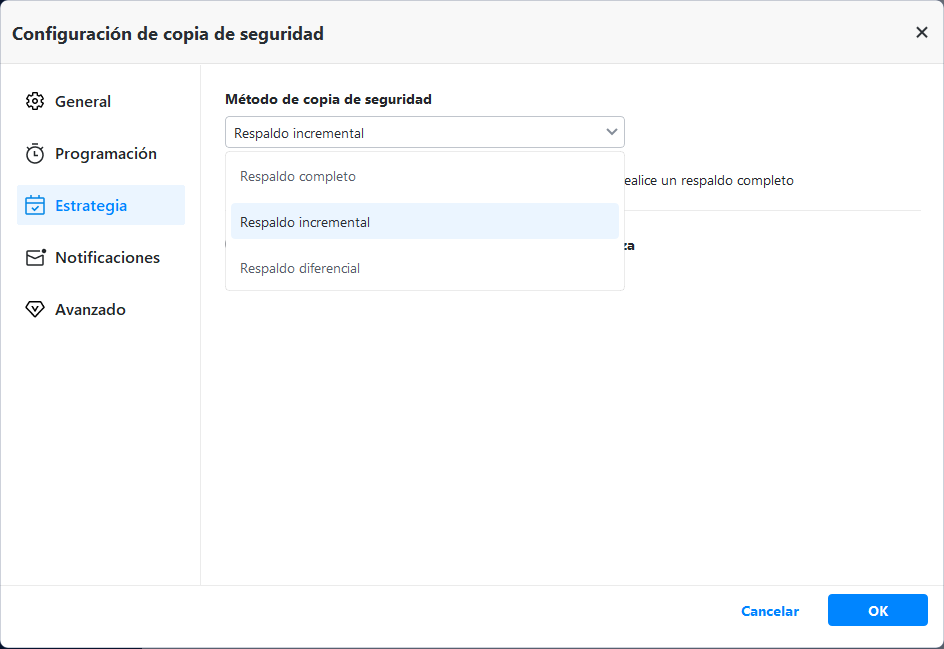
Task: Choose Respaldo completo from the list
Action: [x=298, y=177]
